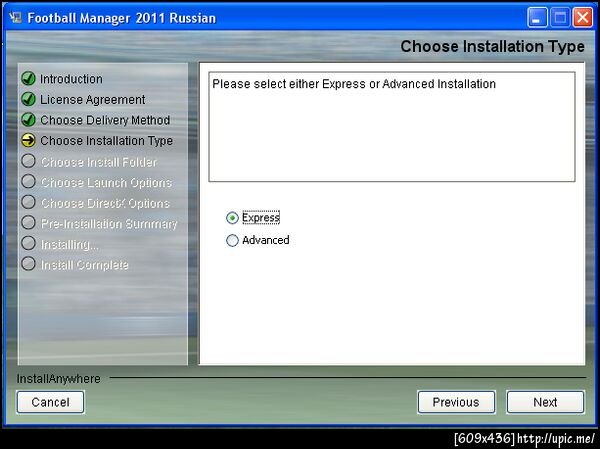This screenshot has height=449, width=600.
Task: Click the yellow arrow beside Choose Installation Type
Action: pos(28,140)
